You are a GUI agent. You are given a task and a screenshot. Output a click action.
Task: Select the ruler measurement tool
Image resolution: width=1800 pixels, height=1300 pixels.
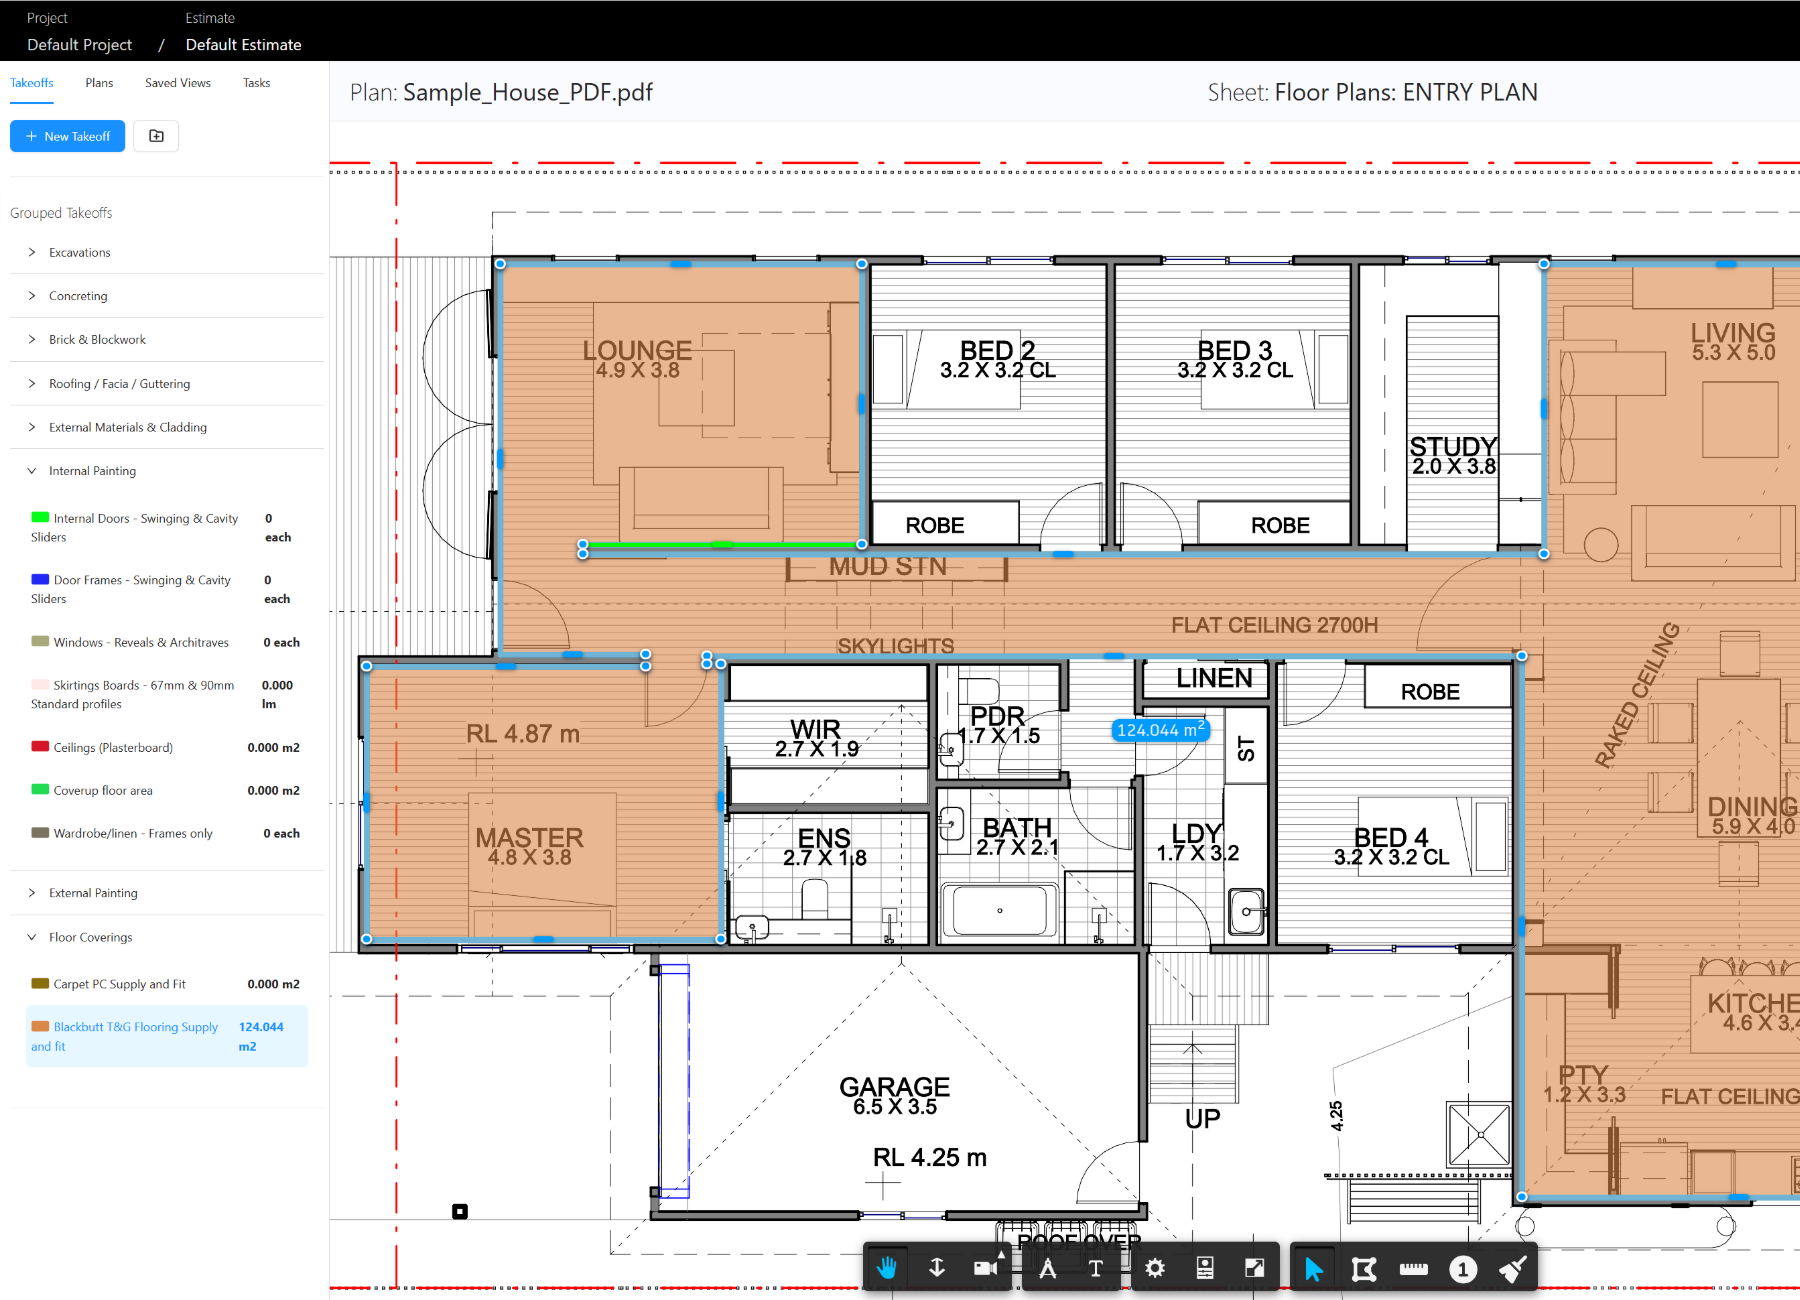pyautogui.click(x=1414, y=1267)
